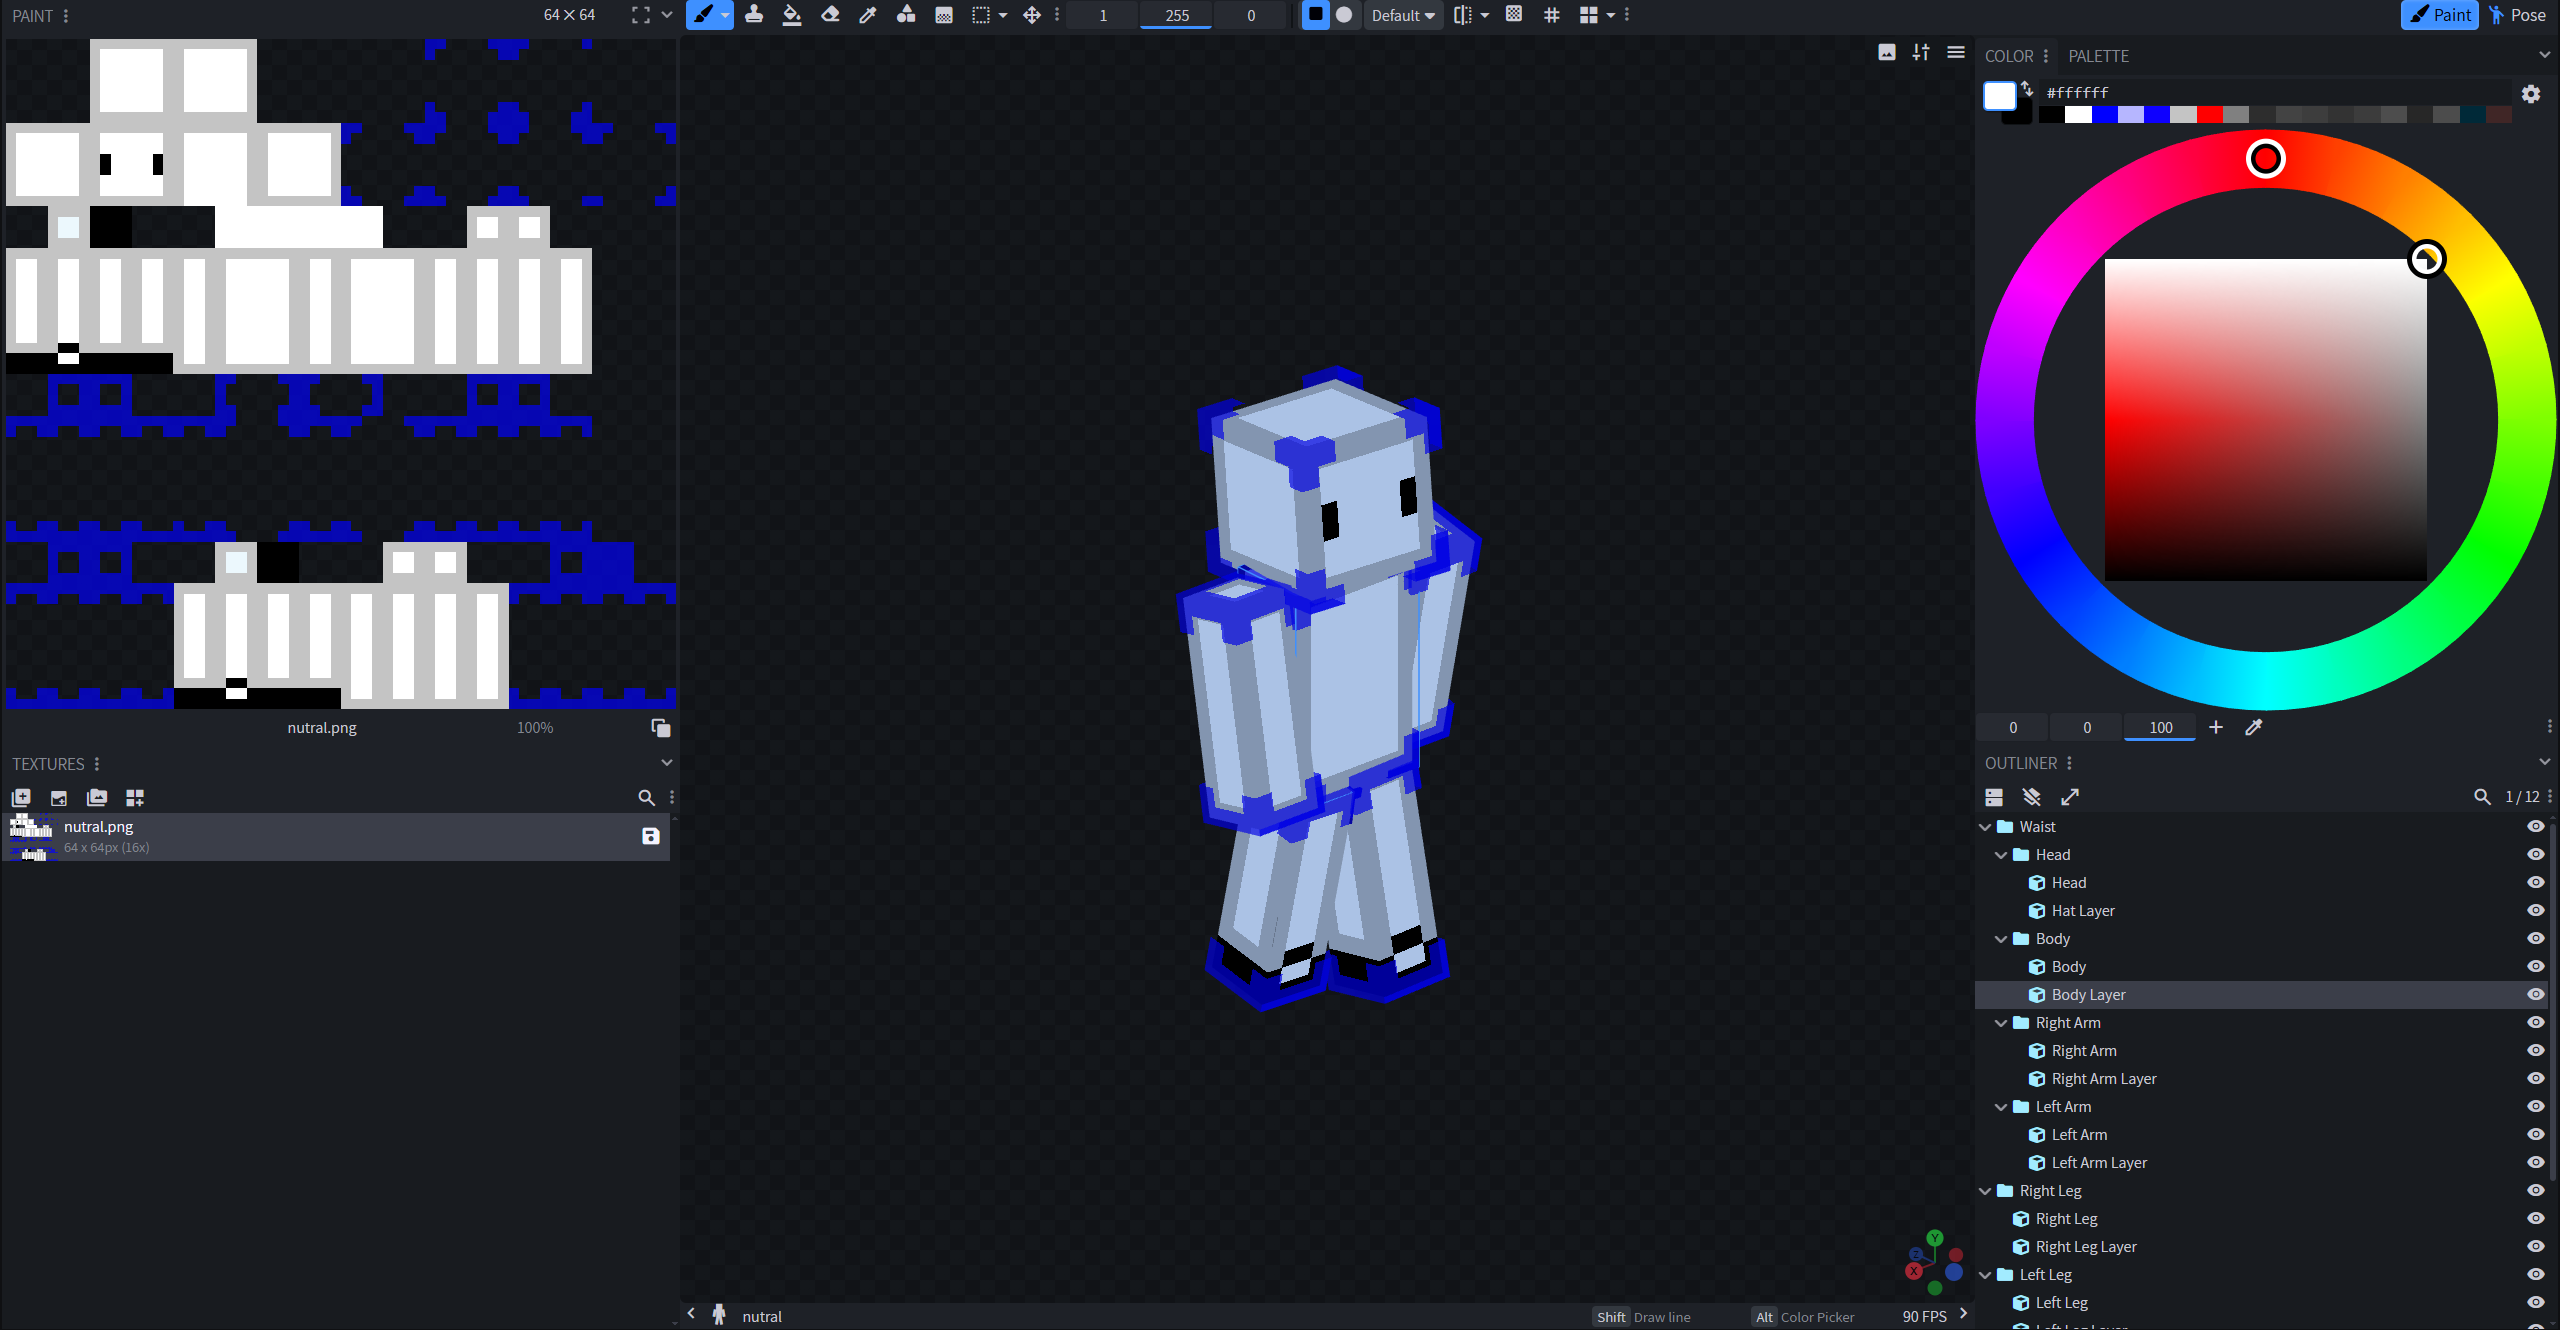
Task: Select the Draw Shape tool
Action: click(905, 15)
